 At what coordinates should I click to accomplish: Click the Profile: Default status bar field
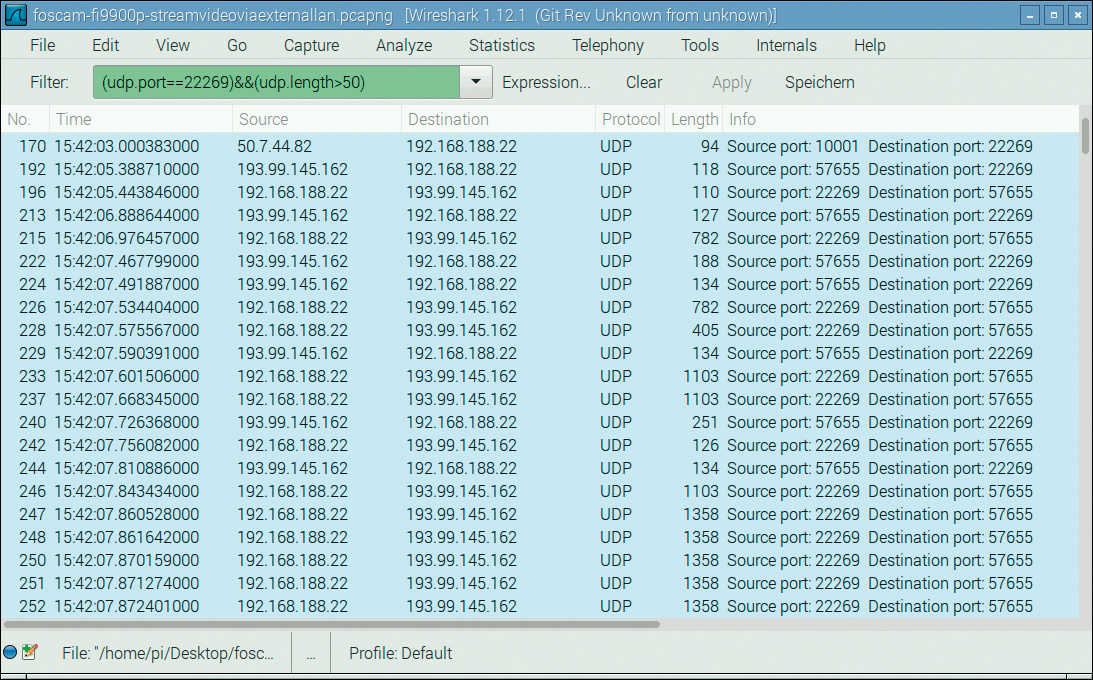(x=400, y=653)
